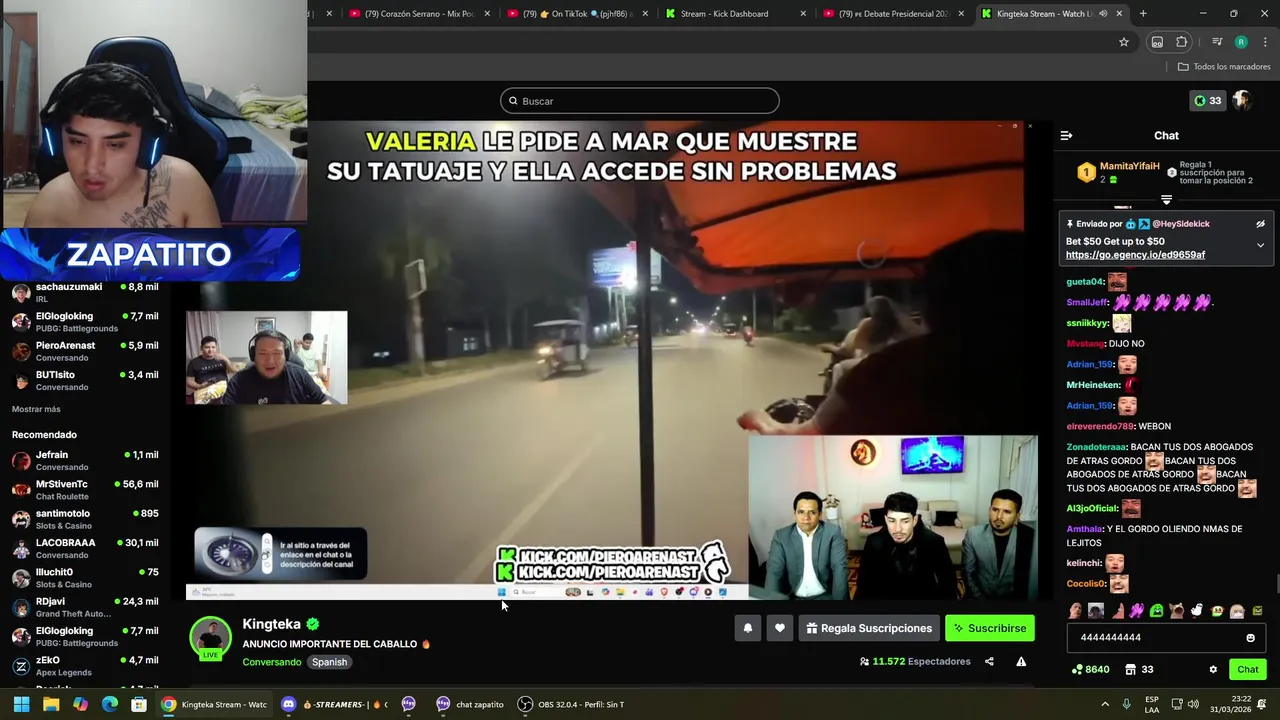Click the heart follow icon
This screenshot has width=1280, height=720.
tap(780, 628)
